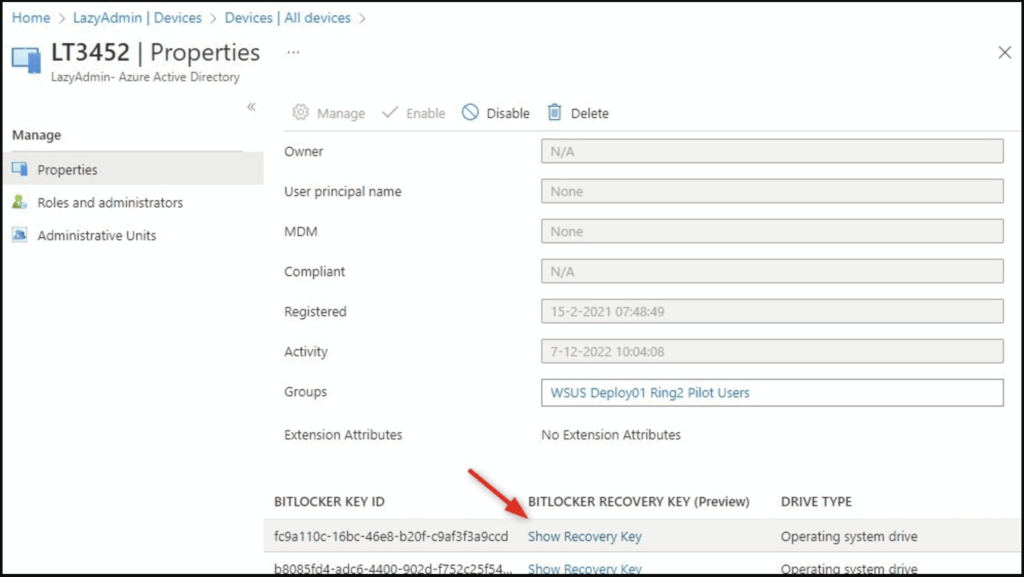
Task: Click the Manage gear icon in toolbar
Action: point(299,113)
